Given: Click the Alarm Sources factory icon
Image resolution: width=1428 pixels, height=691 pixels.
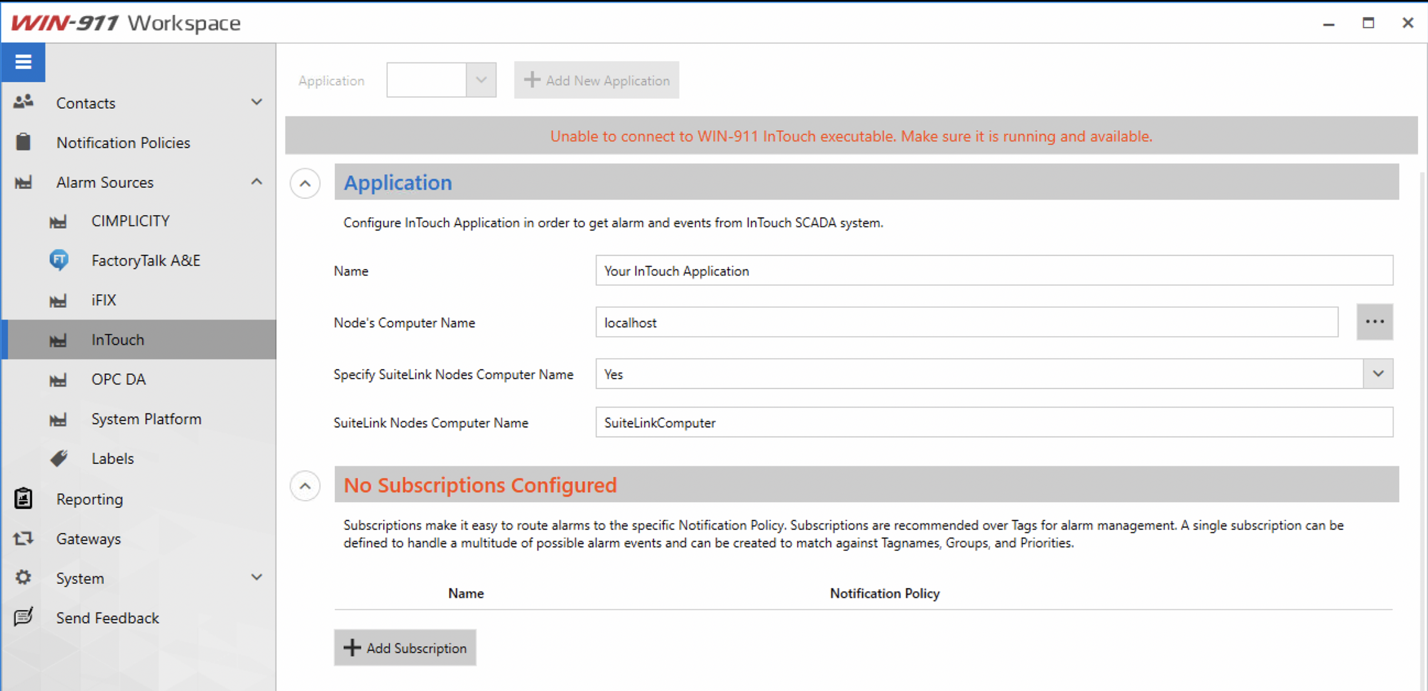Looking at the screenshot, I should coord(23,182).
